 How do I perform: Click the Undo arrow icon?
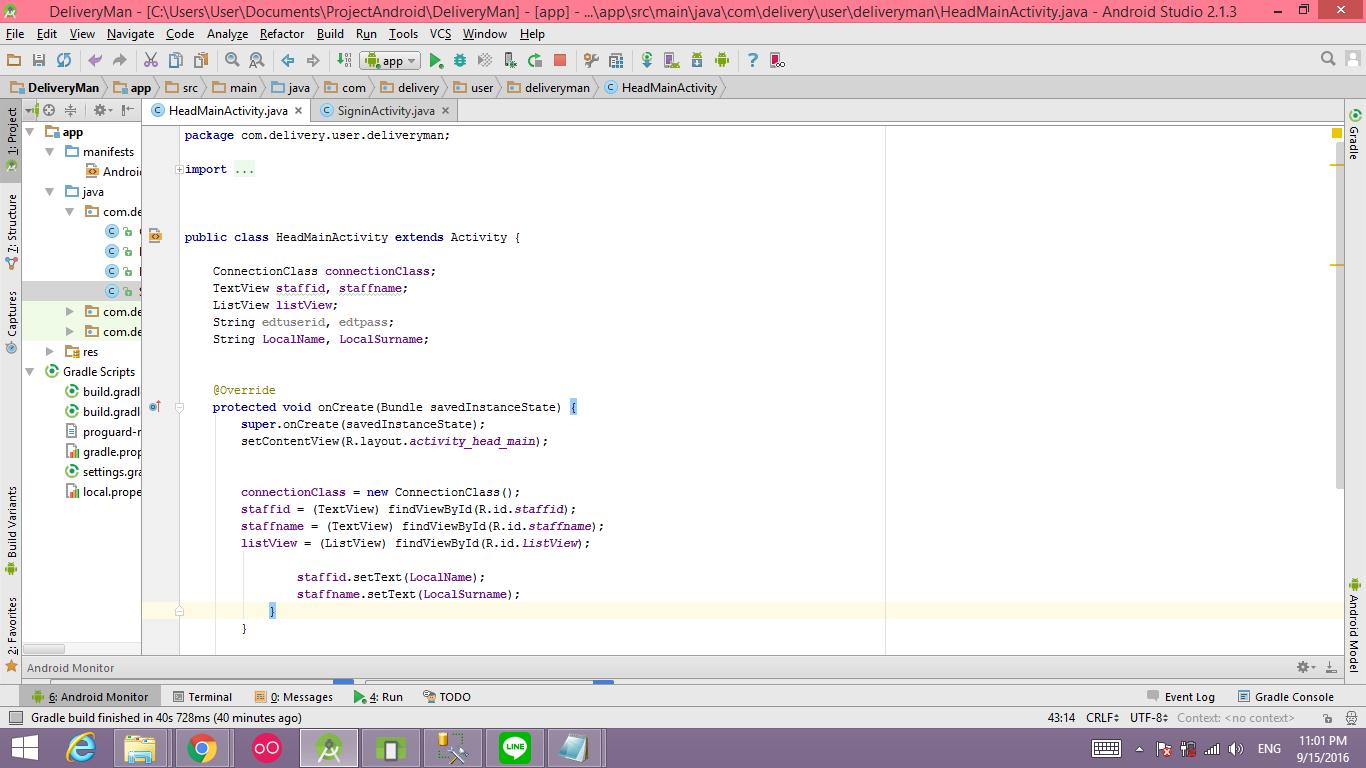95,61
